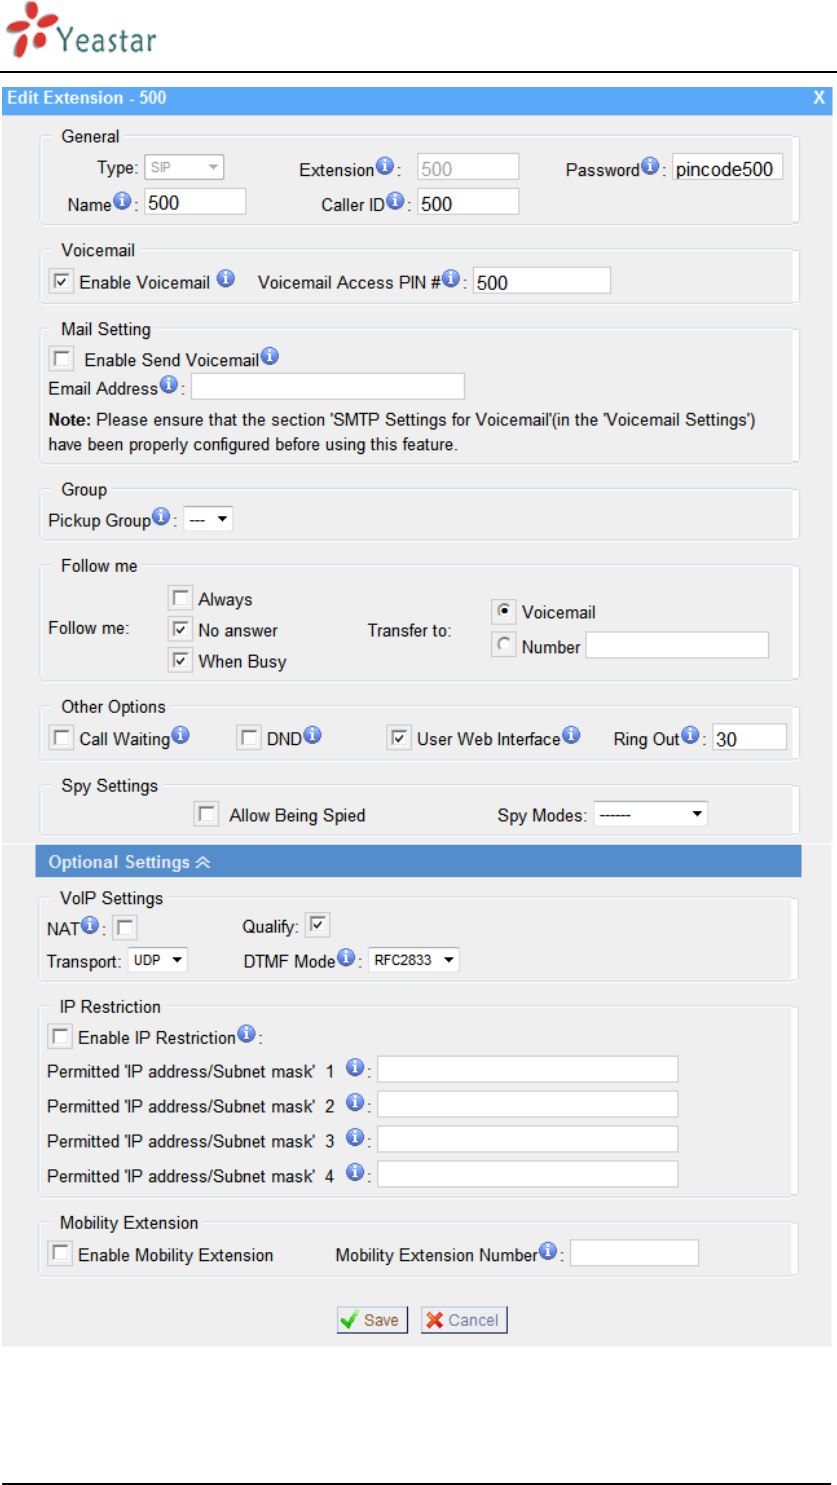Click the info icon next to Password

pos(650,167)
